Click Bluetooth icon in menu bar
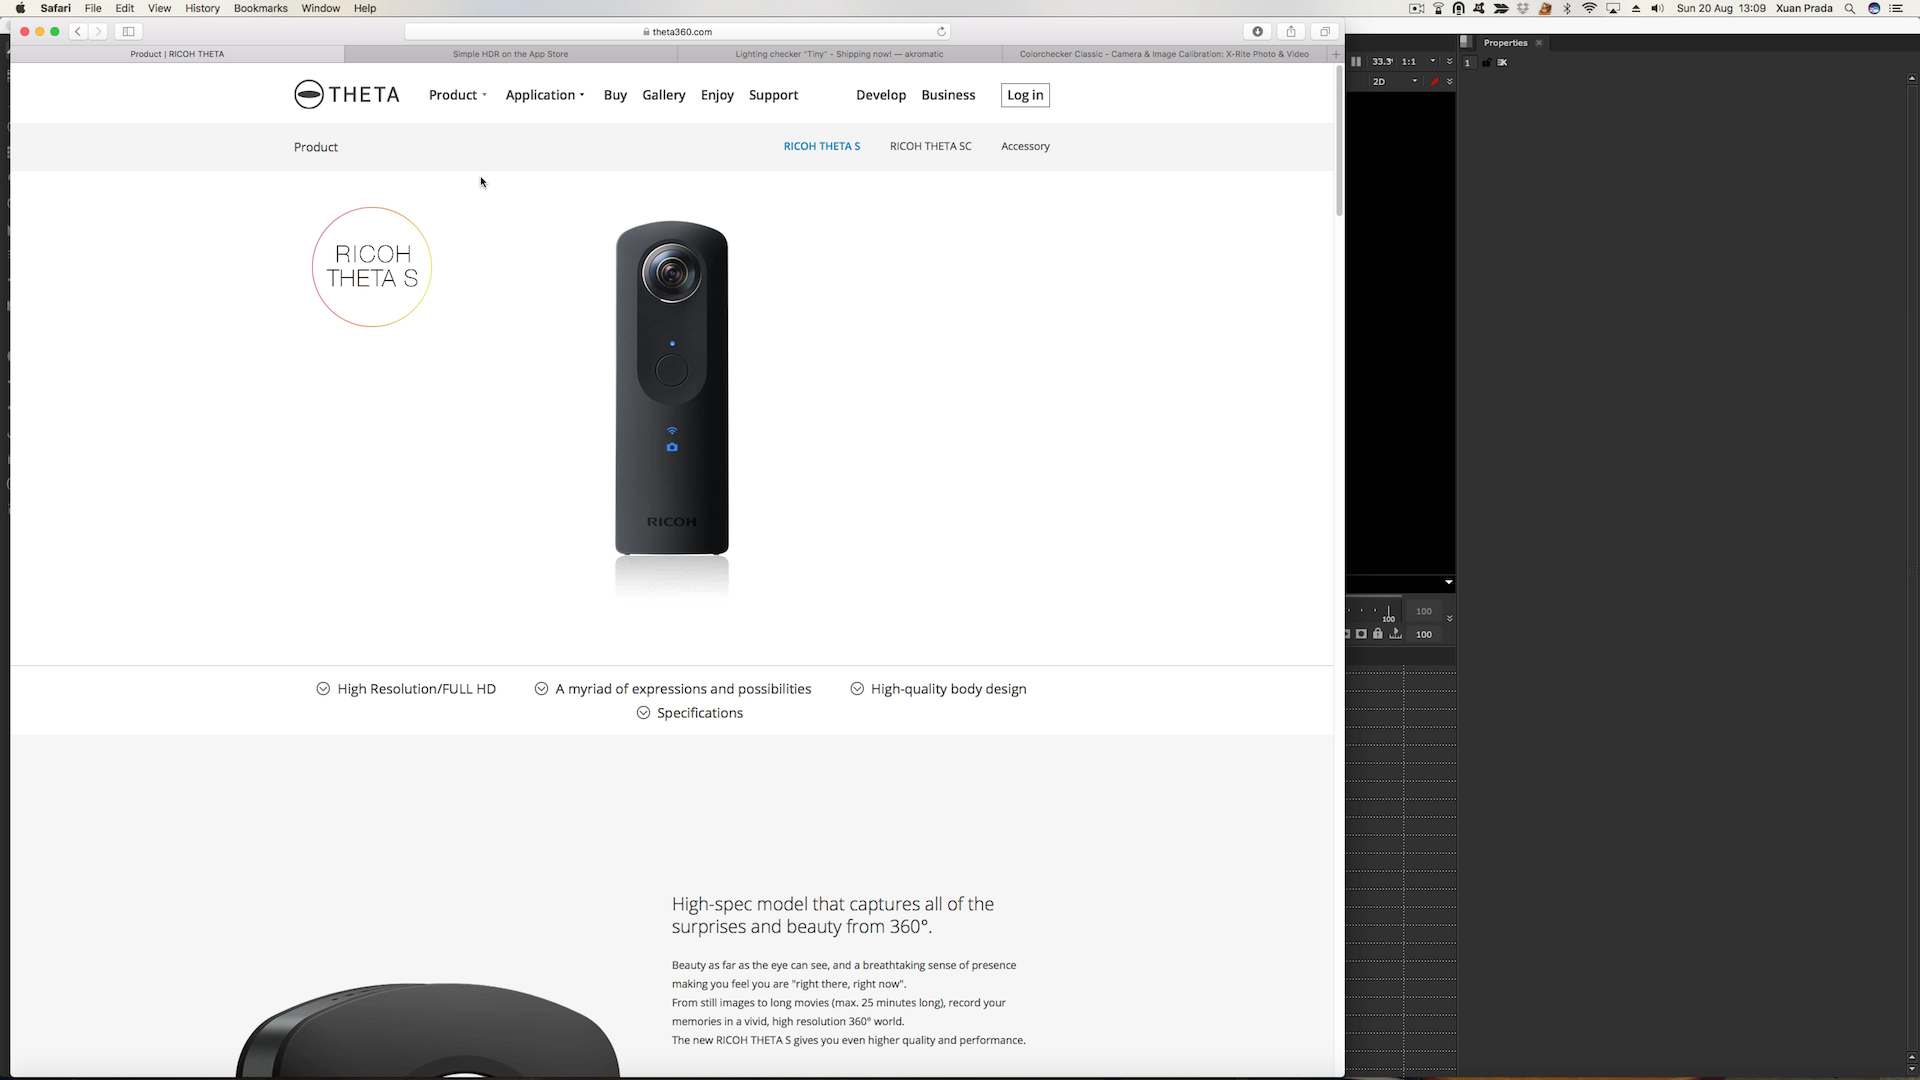1920x1080 pixels. click(x=1567, y=8)
